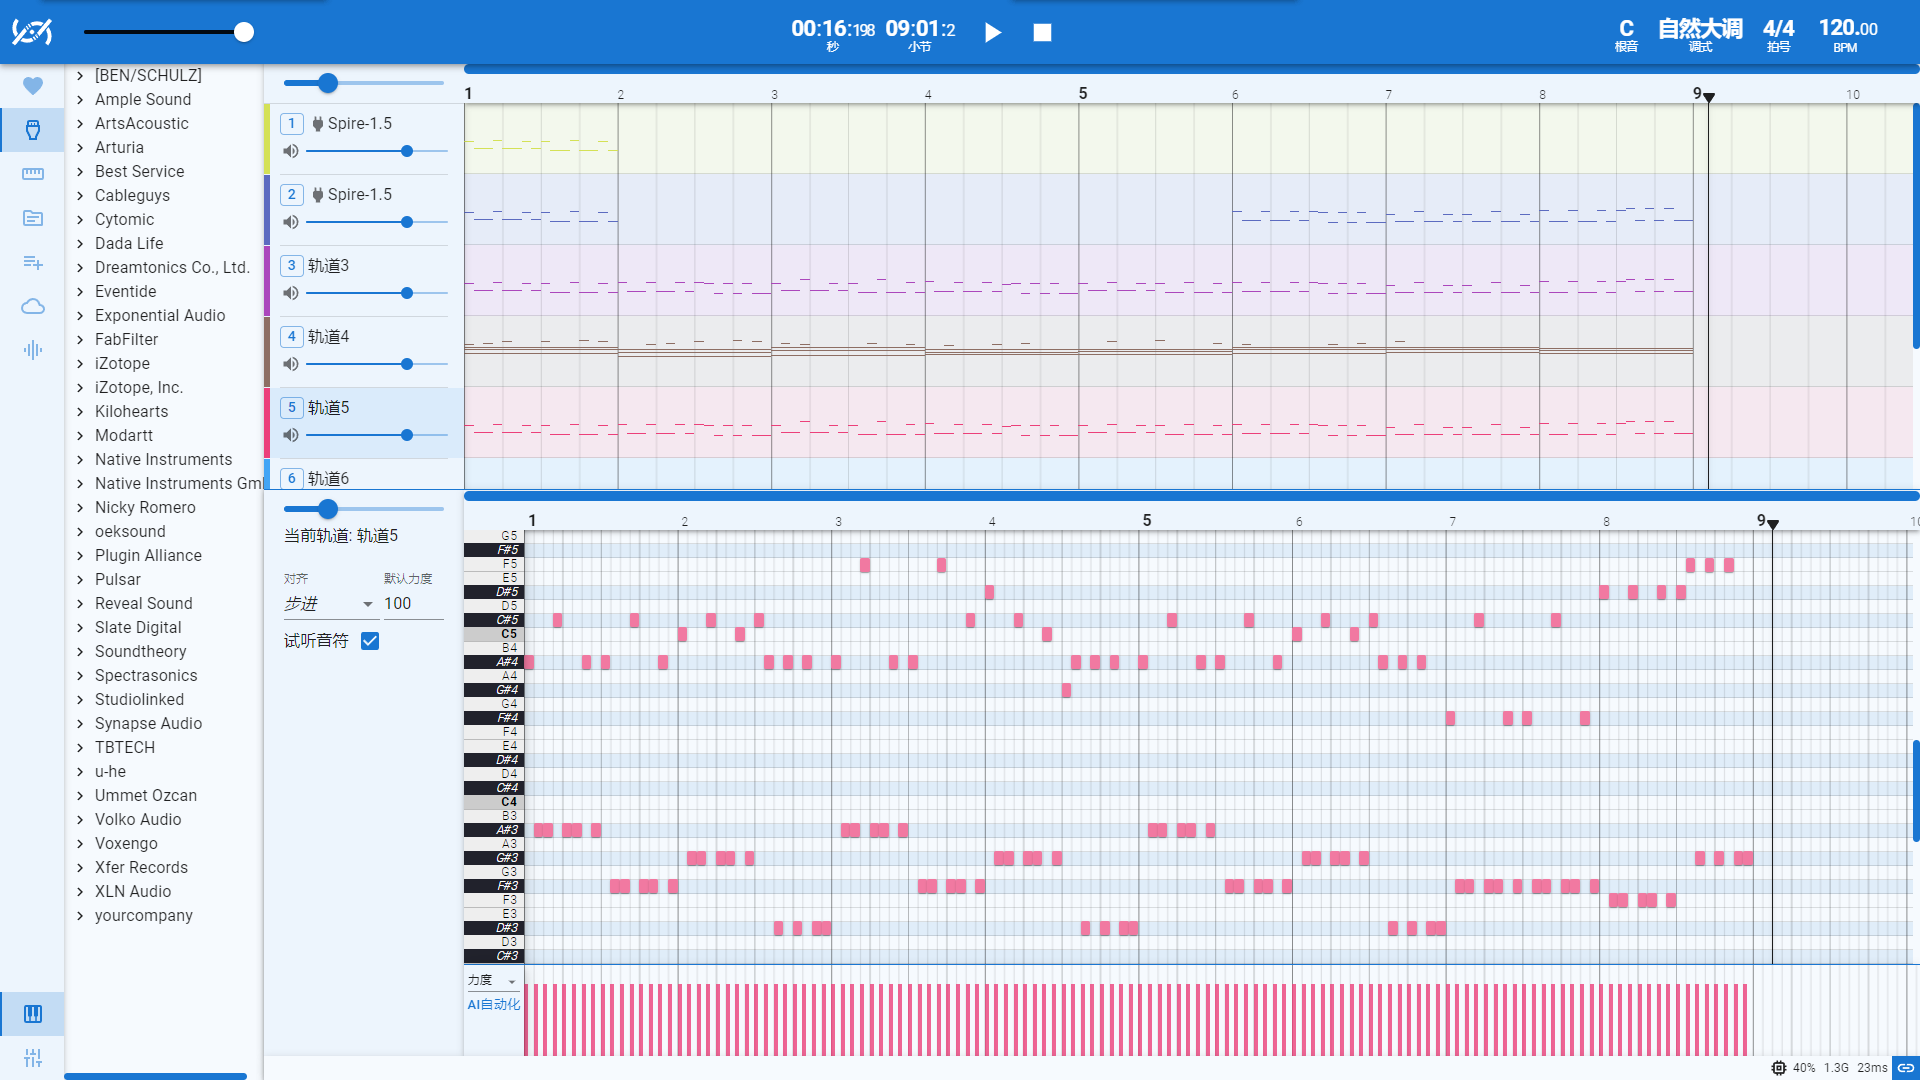The image size is (1920, 1080).
Task: Mute 轨道4 with its speaker icon
Action: click(x=291, y=364)
